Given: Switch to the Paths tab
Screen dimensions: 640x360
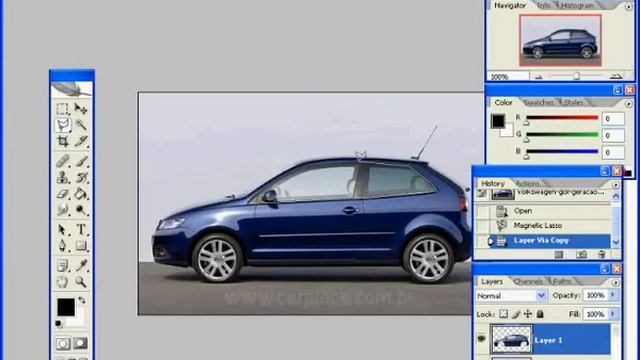Looking at the screenshot, I should coord(562,281).
